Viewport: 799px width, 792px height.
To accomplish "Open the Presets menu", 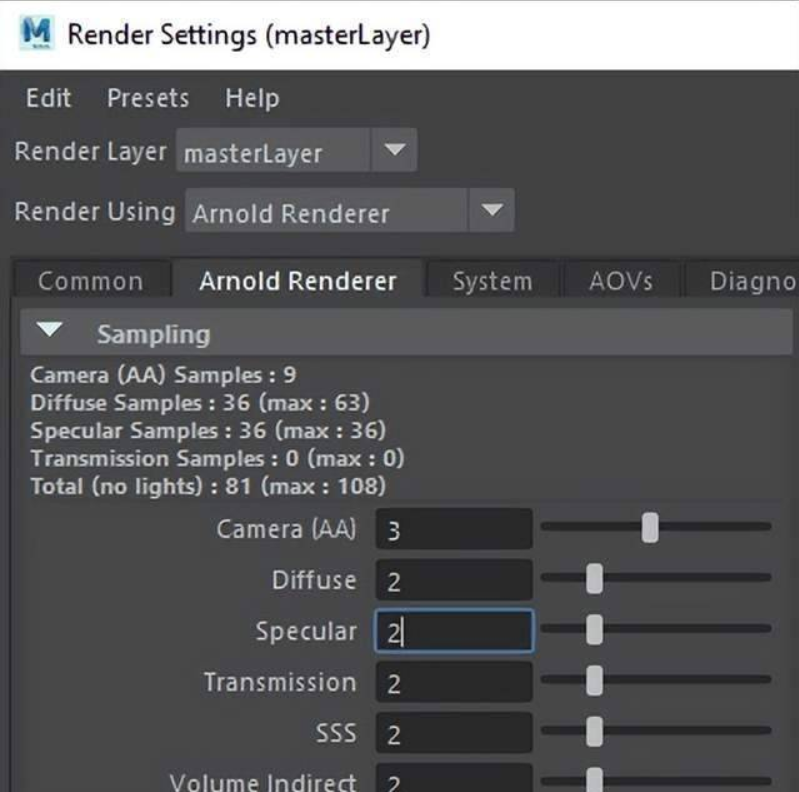I will (x=148, y=98).
